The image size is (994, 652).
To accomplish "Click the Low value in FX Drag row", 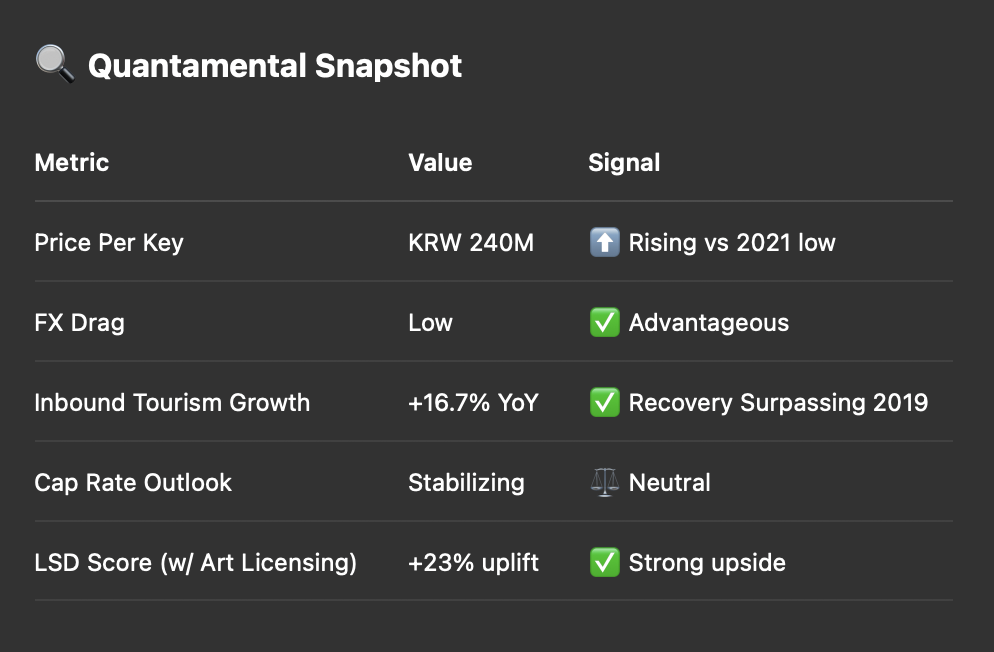I will pyautogui.click(x=430, y=323).
